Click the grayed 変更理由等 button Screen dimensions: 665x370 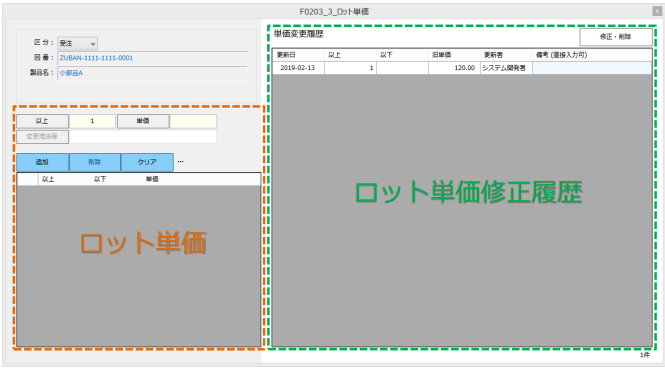[42, 137]
